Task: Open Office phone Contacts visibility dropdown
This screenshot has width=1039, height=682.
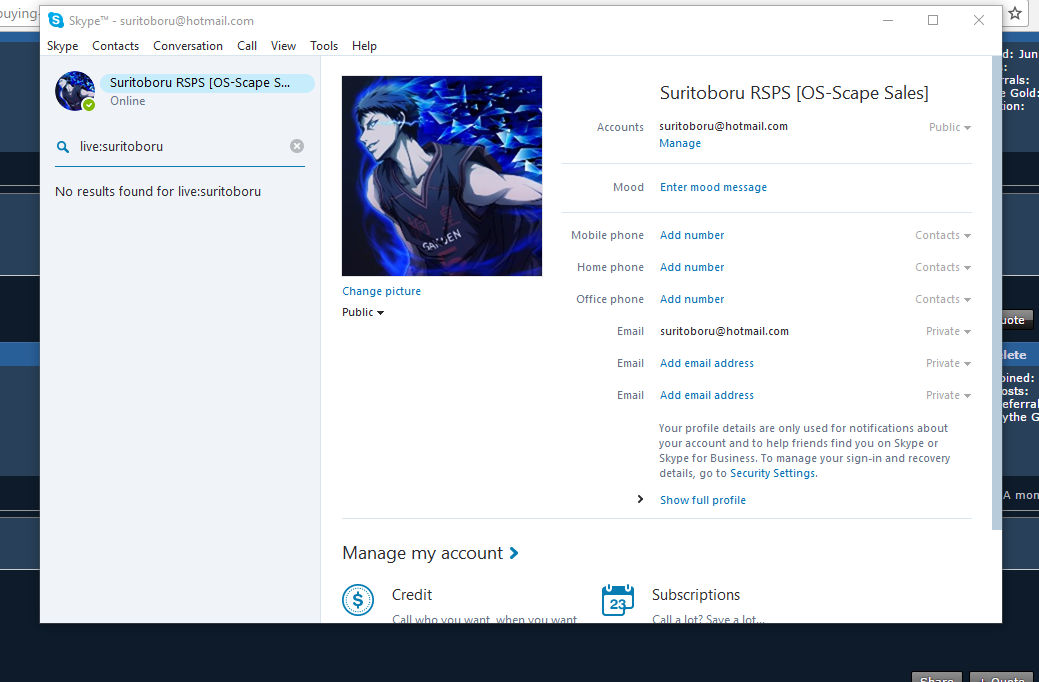Action: click(943, 299)
